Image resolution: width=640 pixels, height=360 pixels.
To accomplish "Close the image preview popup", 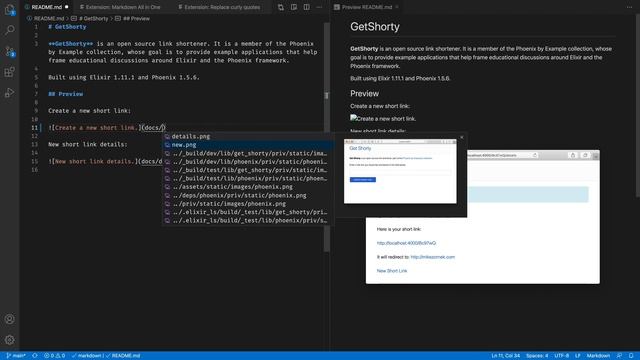I will tap(462, 137).
